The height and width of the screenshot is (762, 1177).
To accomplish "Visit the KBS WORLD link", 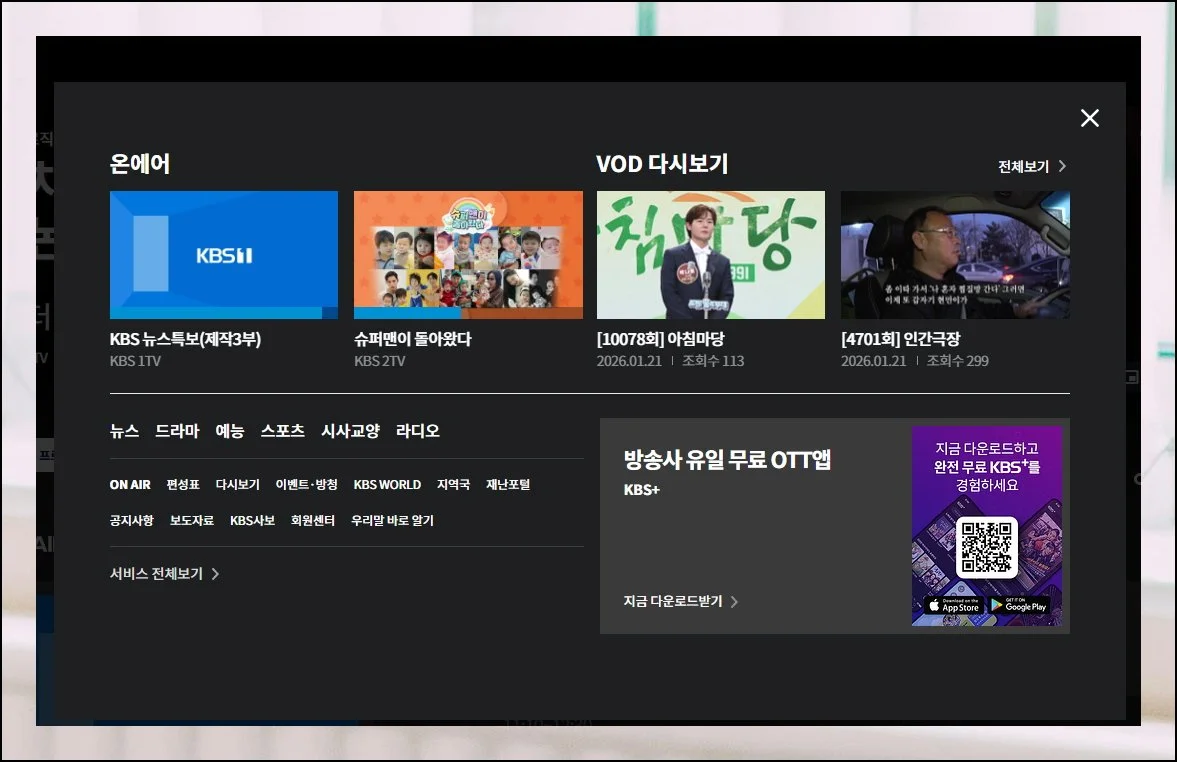I will pos(387,485).
